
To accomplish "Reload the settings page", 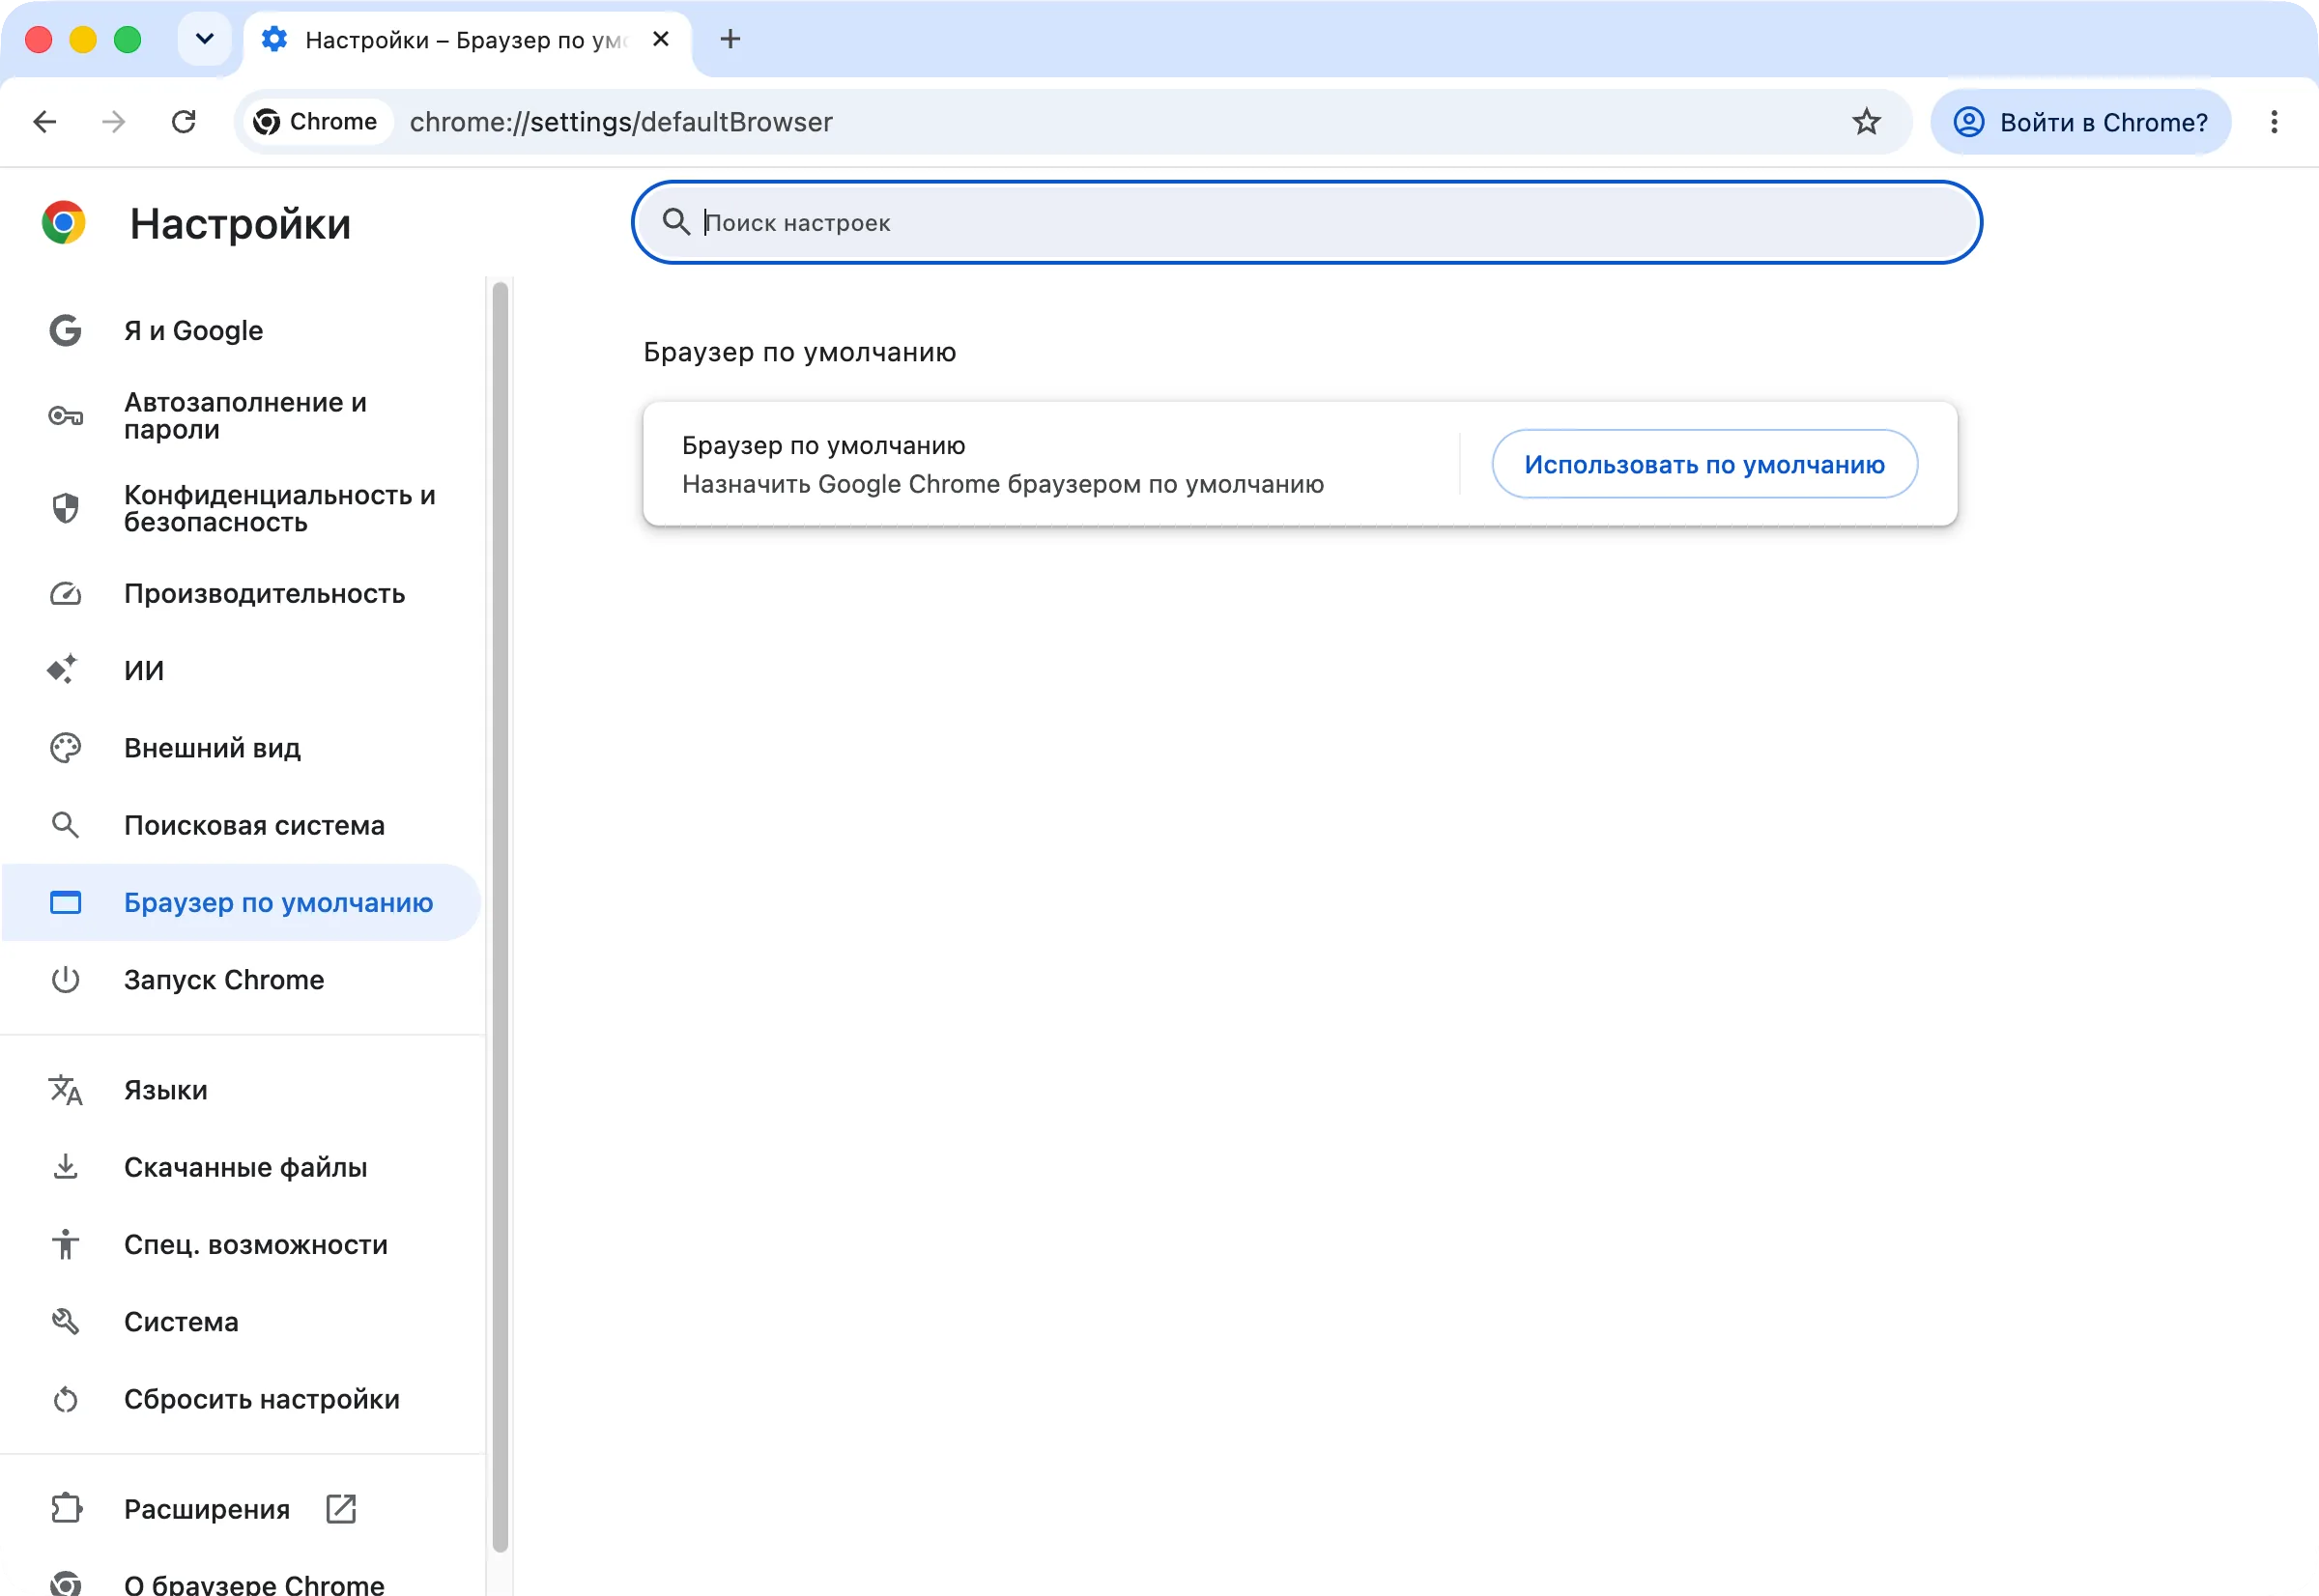I will coord(183,122).
